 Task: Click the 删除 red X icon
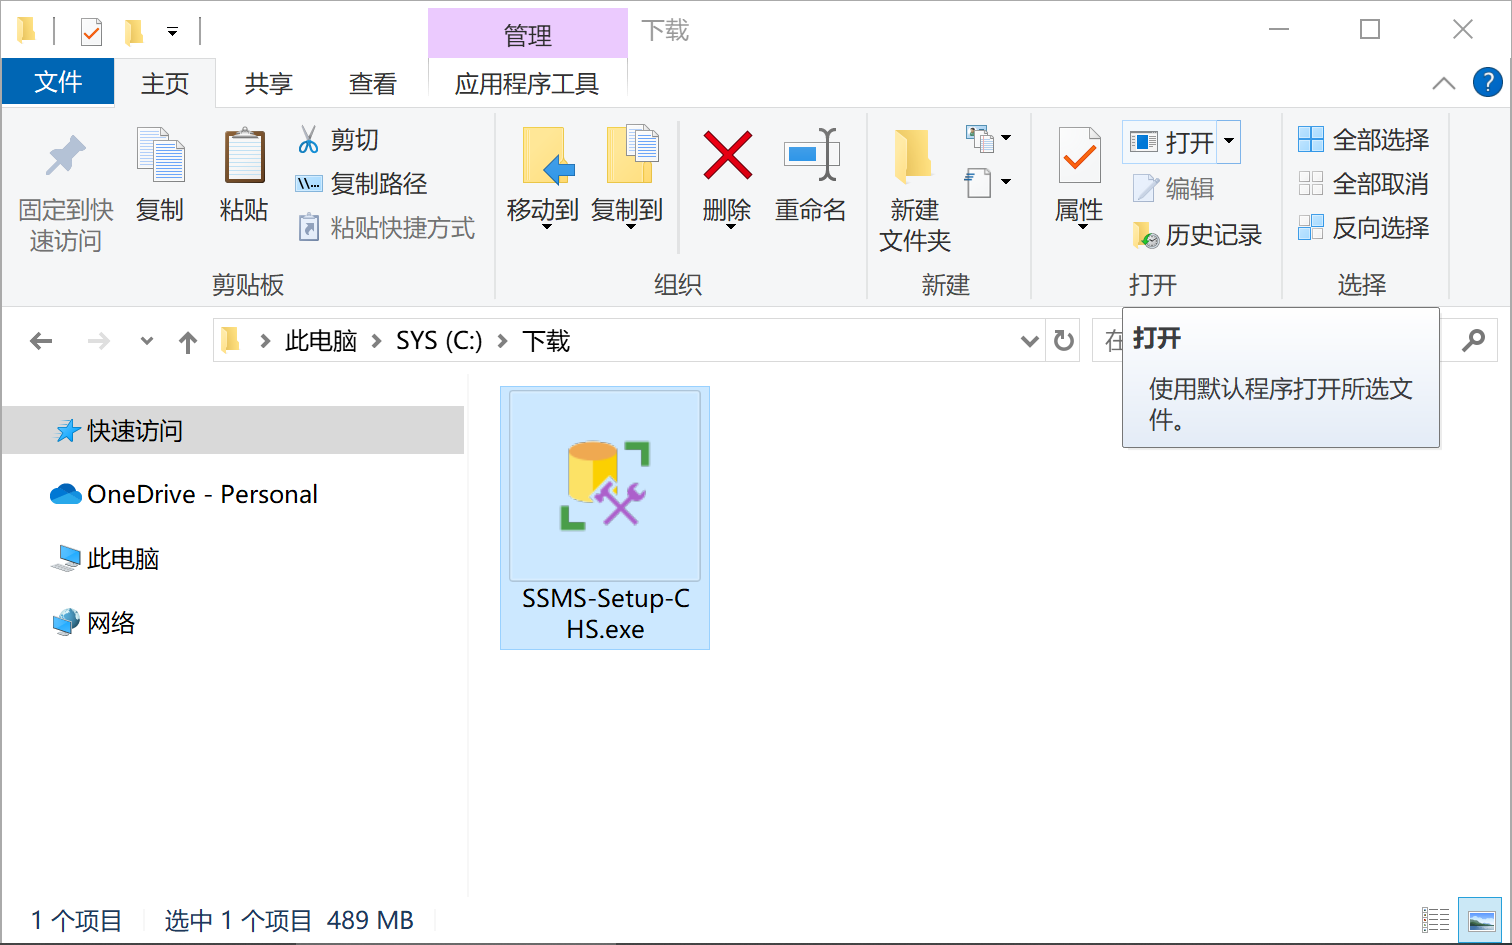coord(727,157)
